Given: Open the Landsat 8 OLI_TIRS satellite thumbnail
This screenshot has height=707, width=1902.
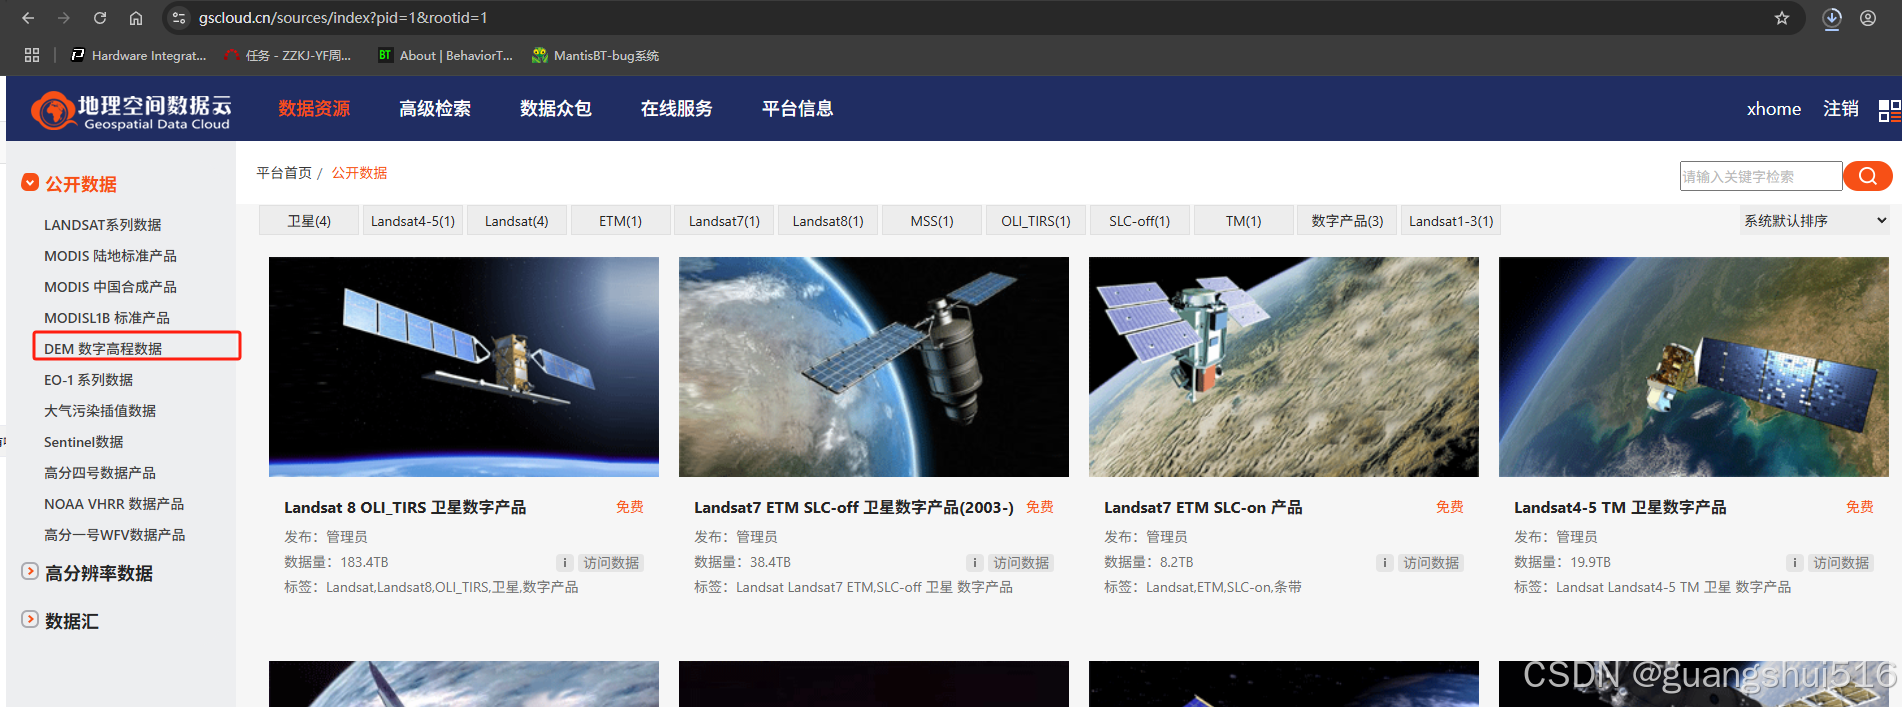Looking at the screenshot, I should pyautogui.click(x=464, y=367).
